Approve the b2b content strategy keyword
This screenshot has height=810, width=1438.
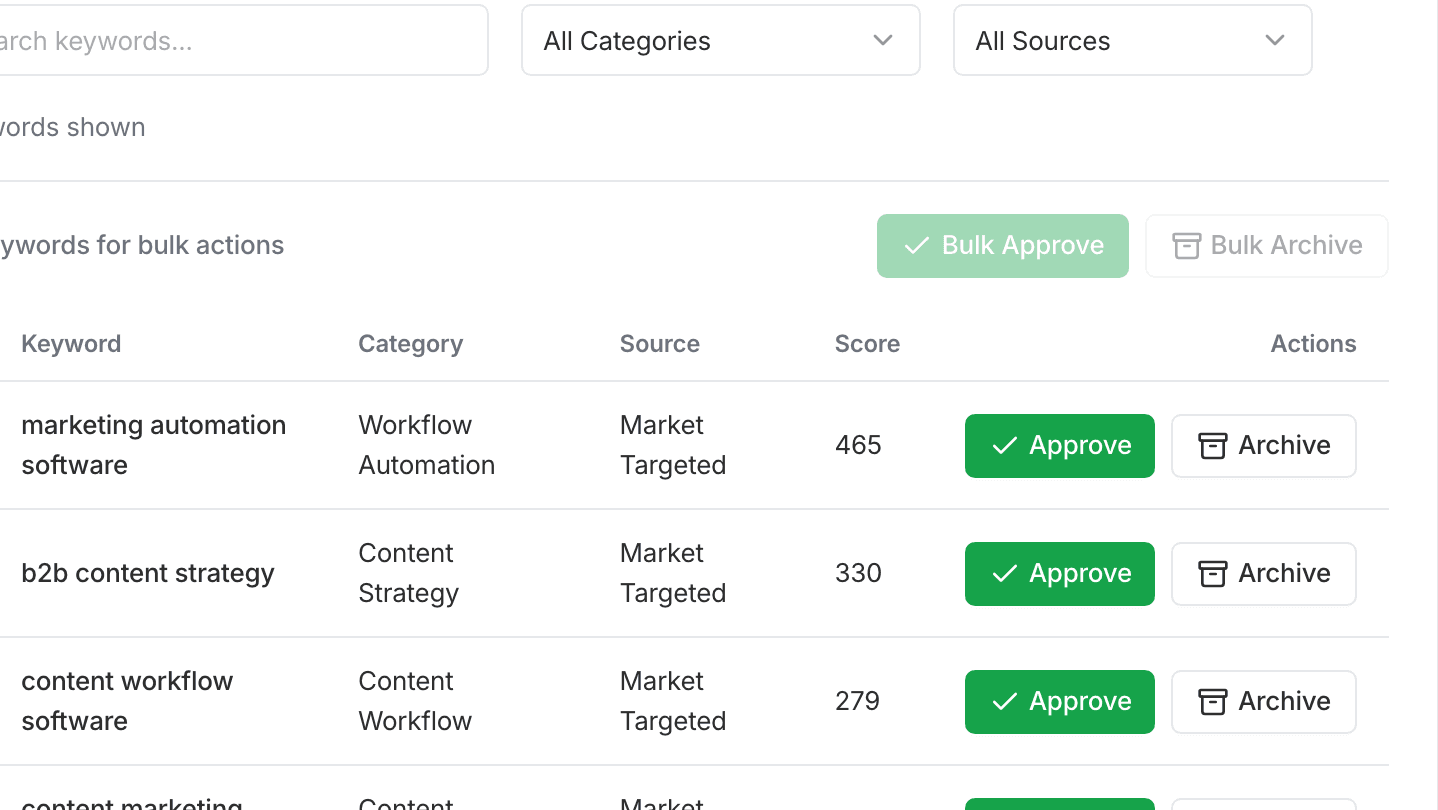(x=1059, y=574)
